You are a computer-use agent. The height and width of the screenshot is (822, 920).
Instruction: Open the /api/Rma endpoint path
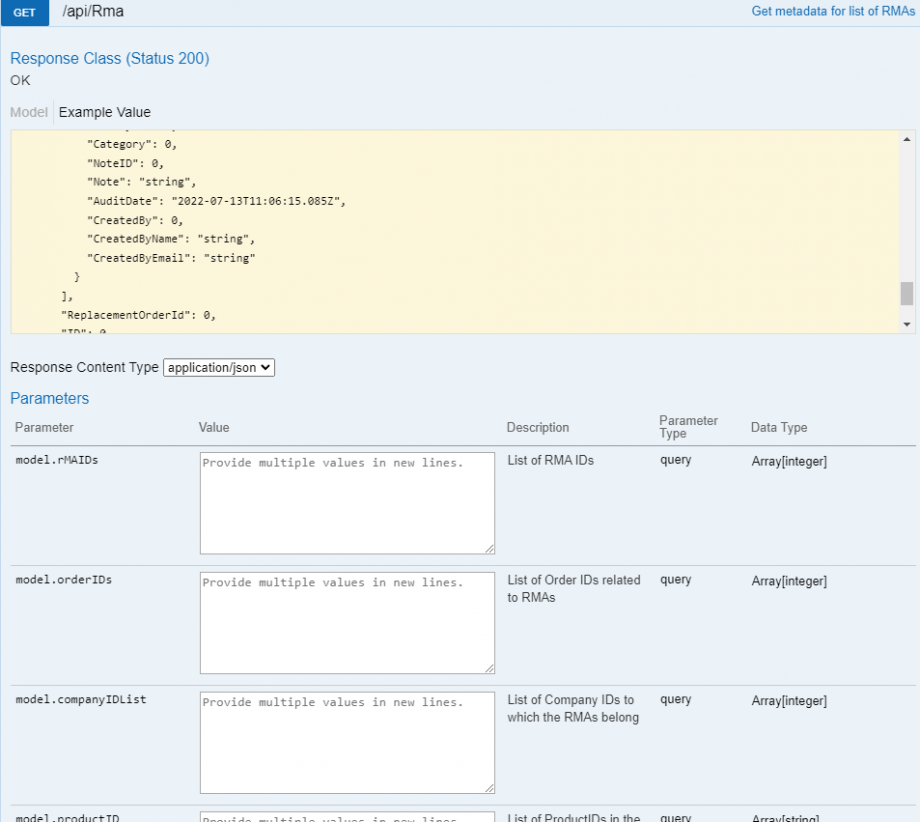pos(93,12)
